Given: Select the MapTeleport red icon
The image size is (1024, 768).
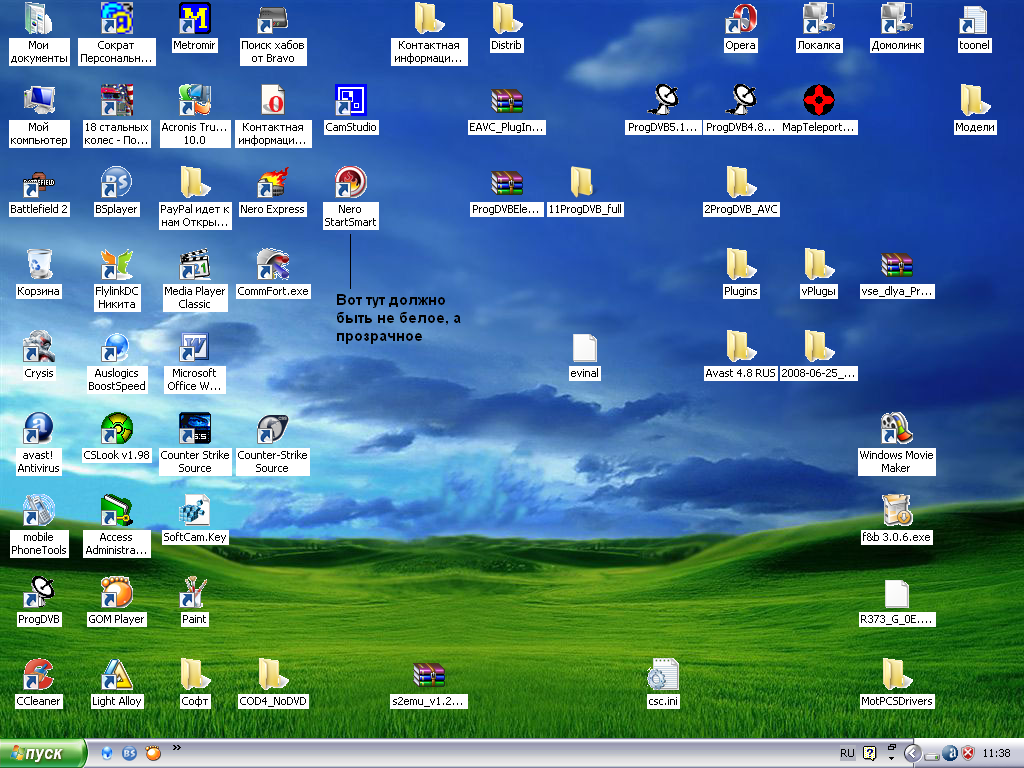Looking at the screenshot, I should 818,100.
